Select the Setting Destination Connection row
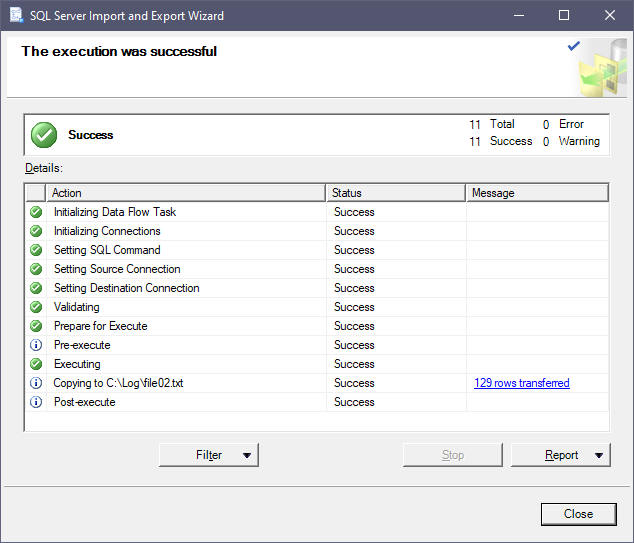The image size is (634, 543). coord(317,288)
